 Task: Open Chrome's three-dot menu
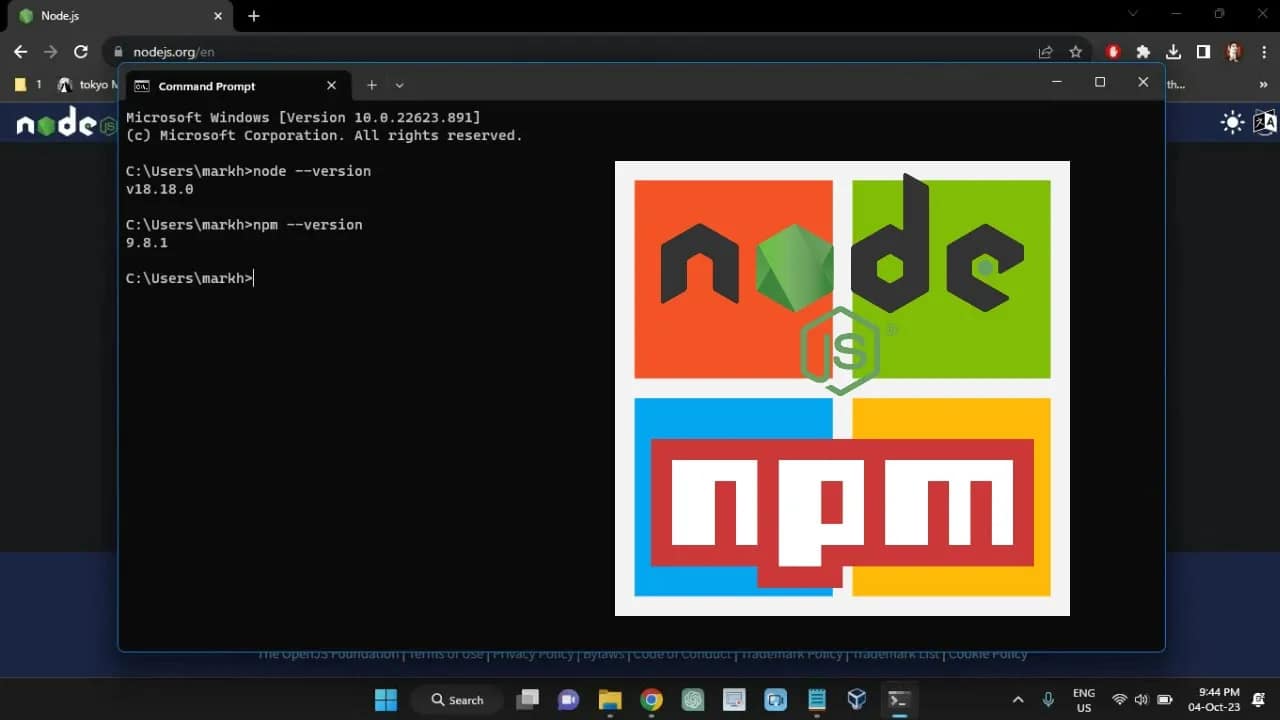click(1264, 52)
